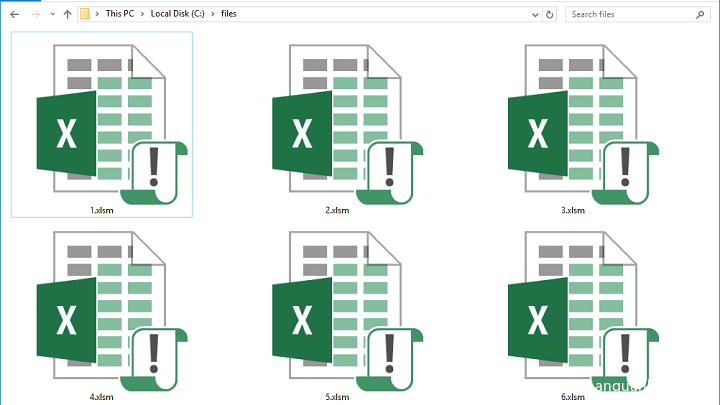Click the 4.xlsm file name label
720x405 pixels.
point(101,397)
